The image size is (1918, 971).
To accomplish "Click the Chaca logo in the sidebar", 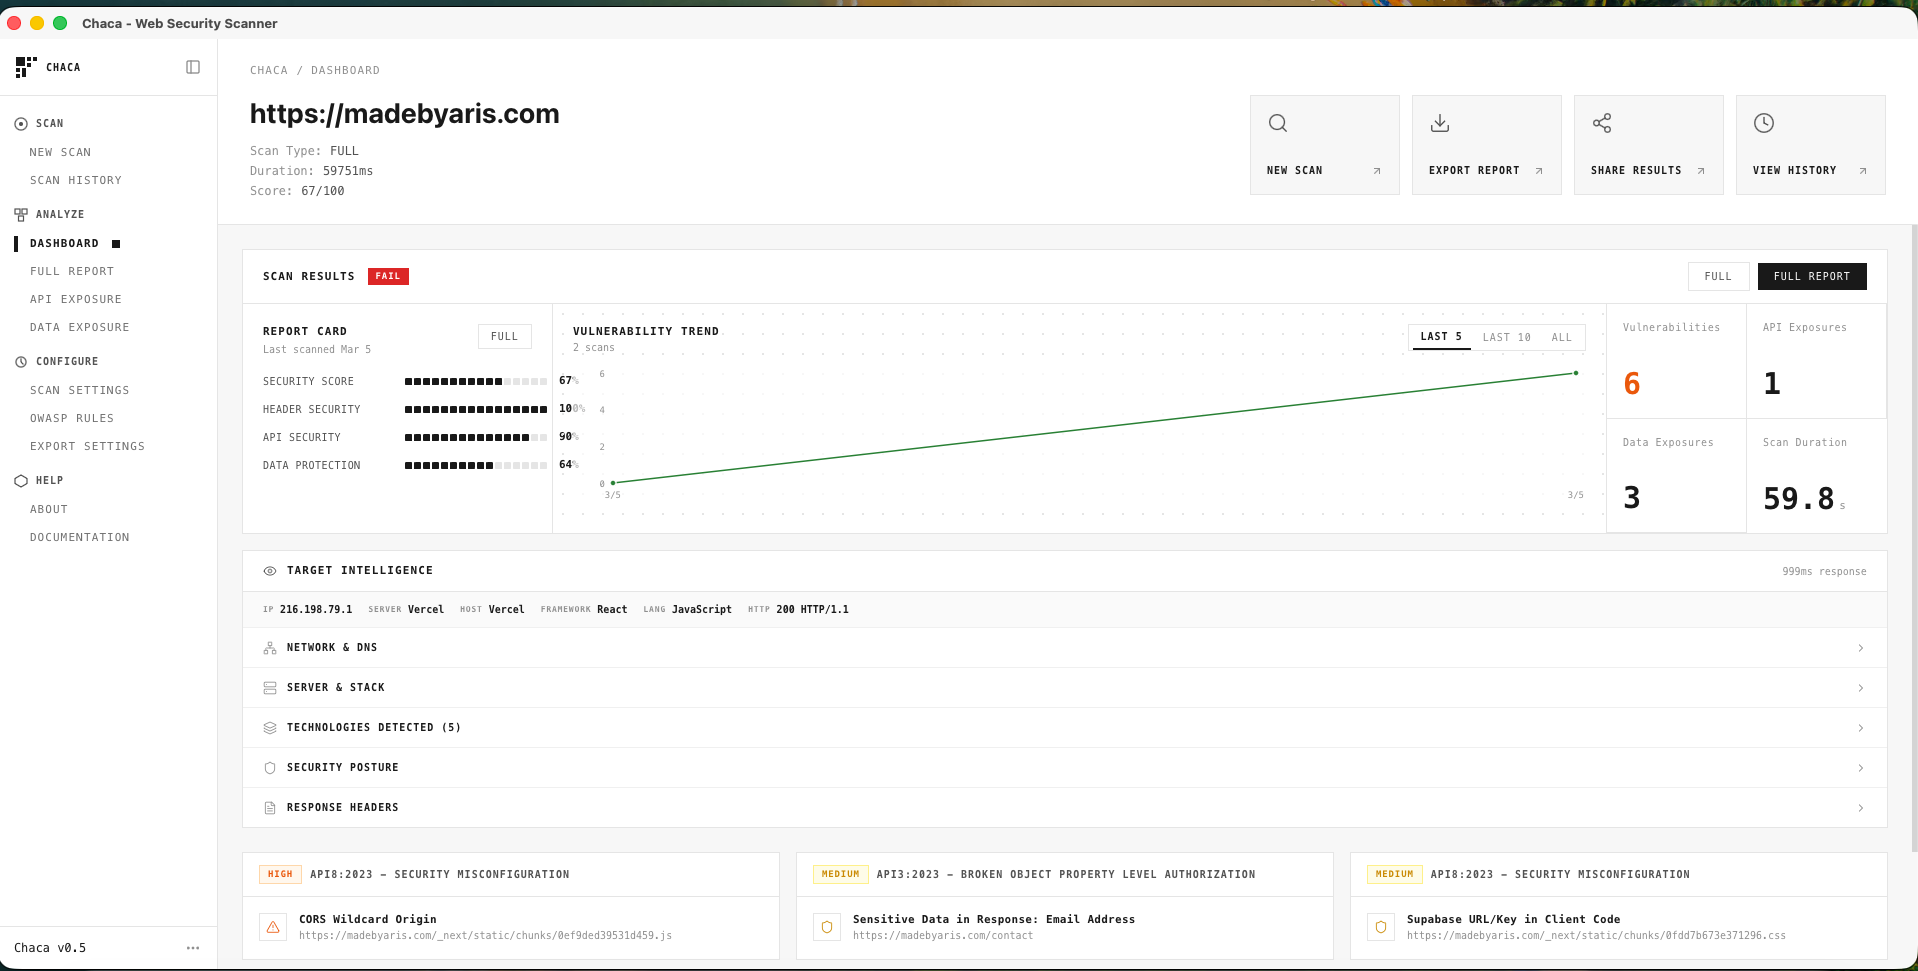I will coord(26,66).
